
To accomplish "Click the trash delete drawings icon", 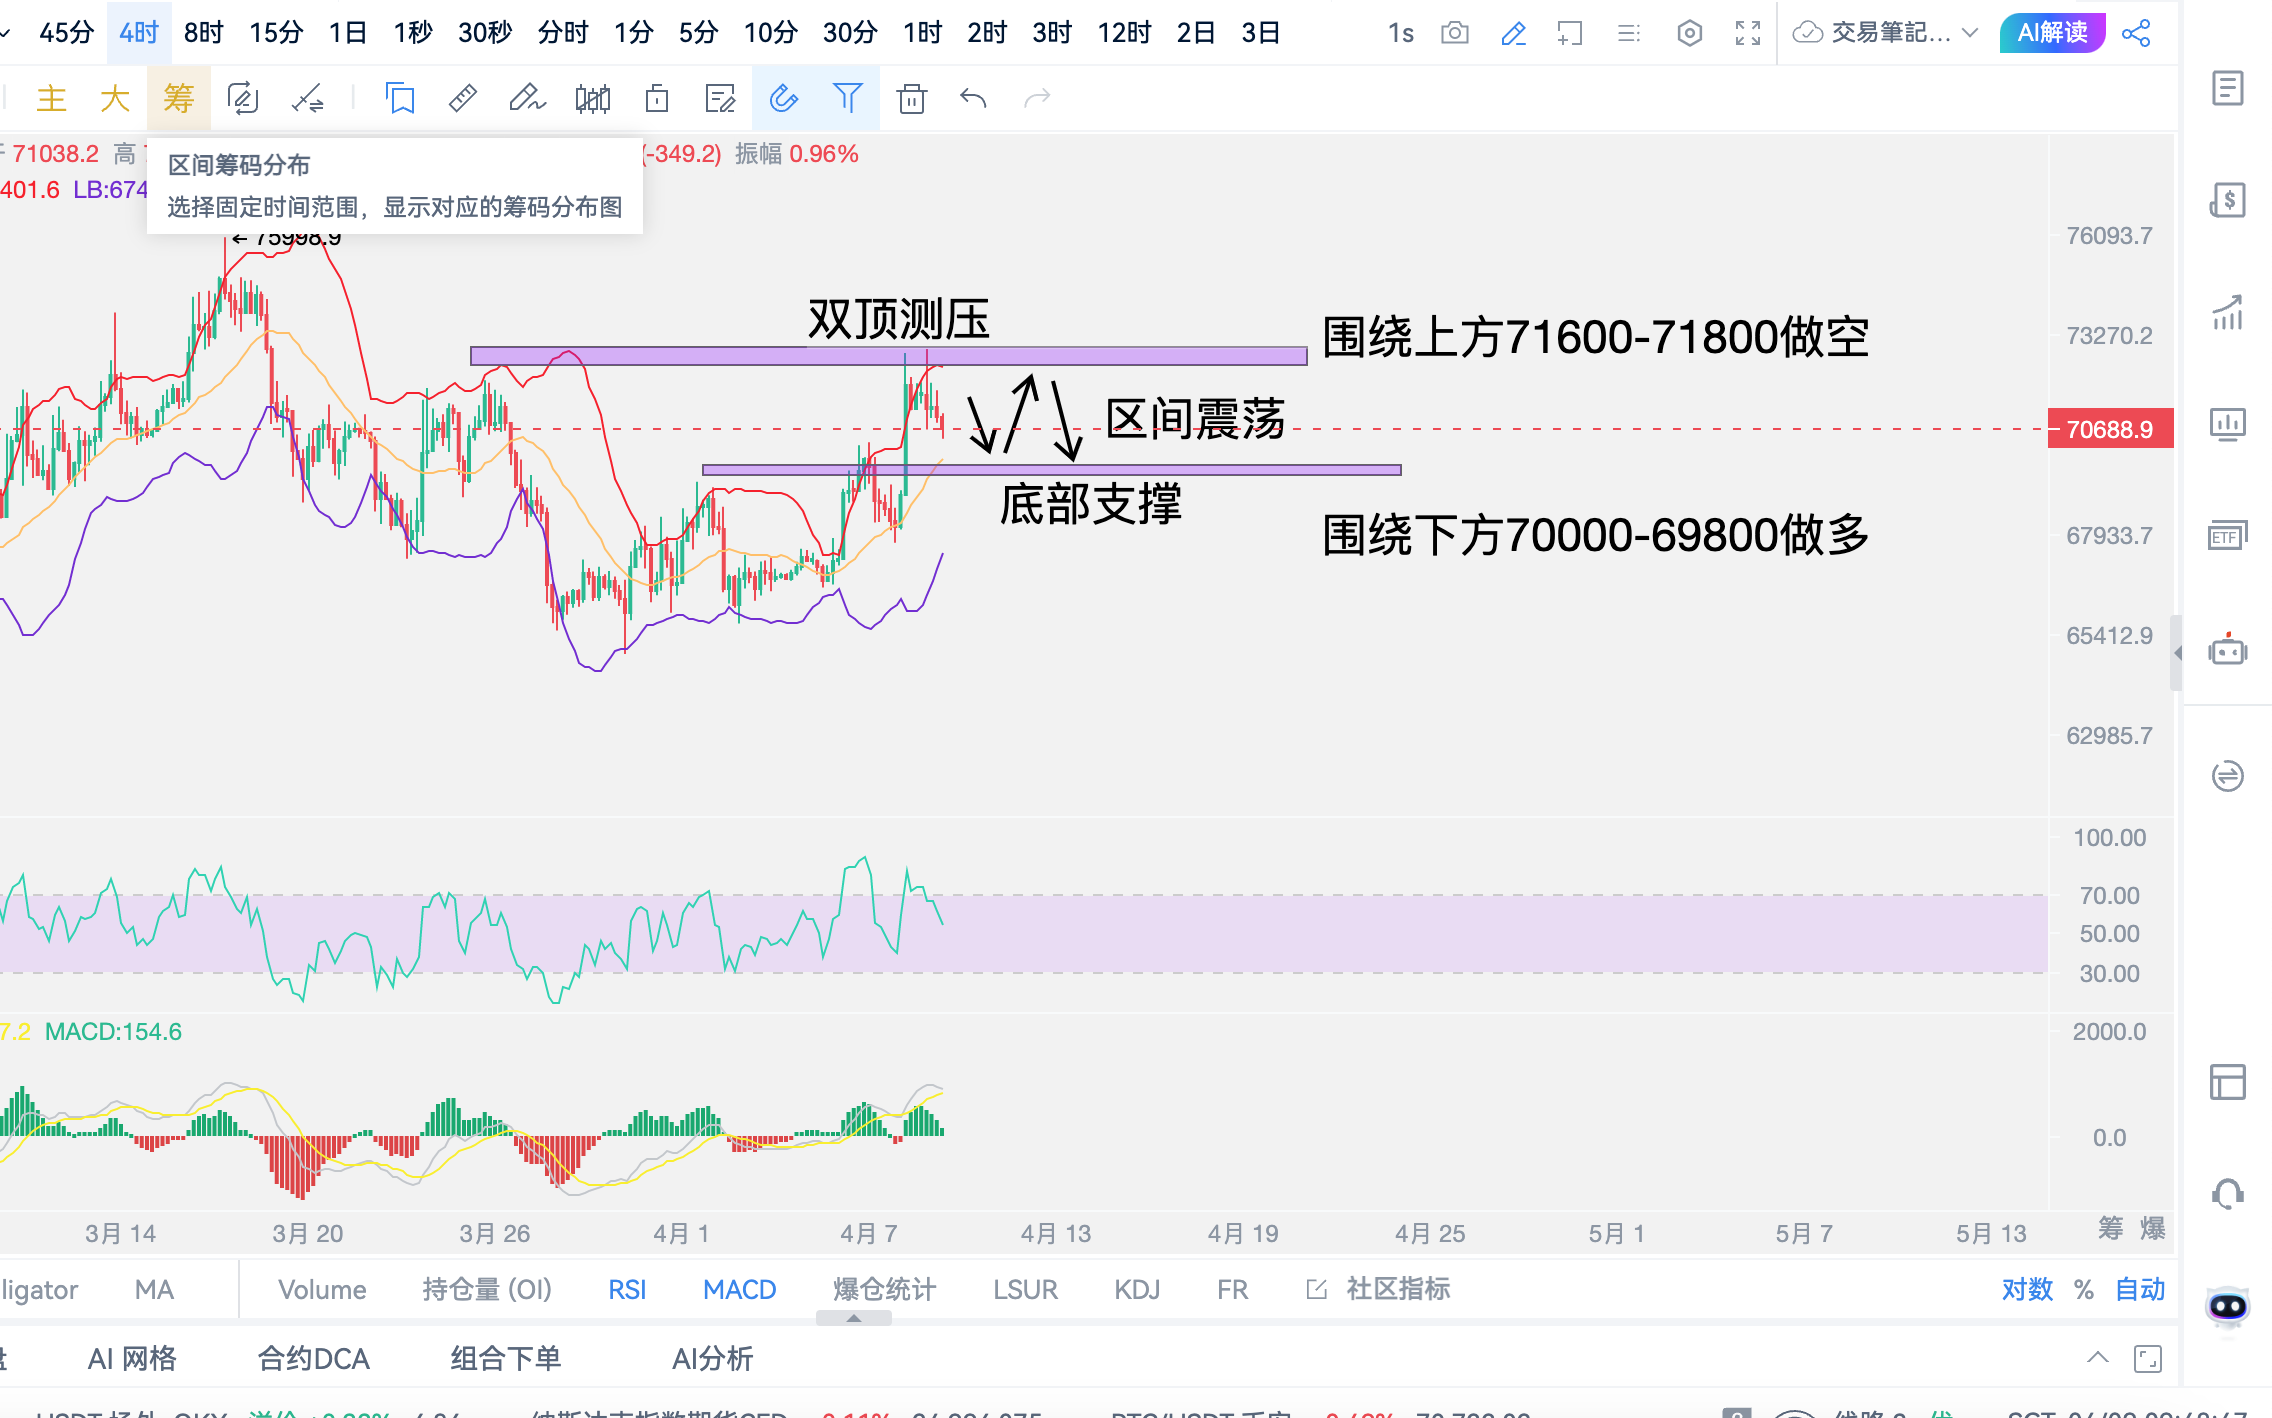I will 911,98.
